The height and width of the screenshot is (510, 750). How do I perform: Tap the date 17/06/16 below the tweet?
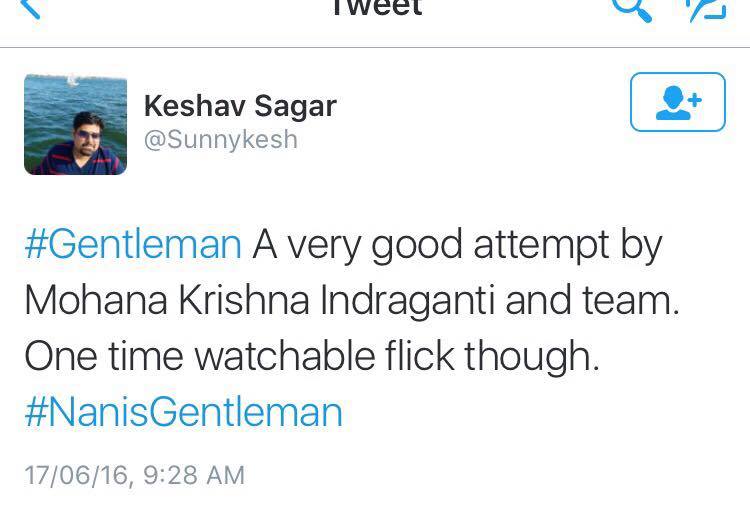(x=77, y=475)
